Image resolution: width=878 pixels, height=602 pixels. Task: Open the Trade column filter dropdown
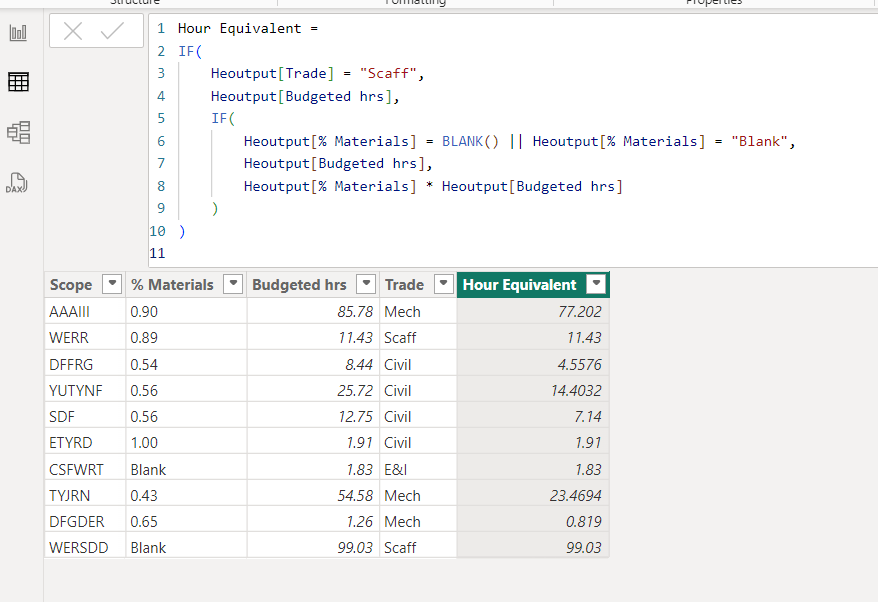pyautogui.click(x=443, y=284)
